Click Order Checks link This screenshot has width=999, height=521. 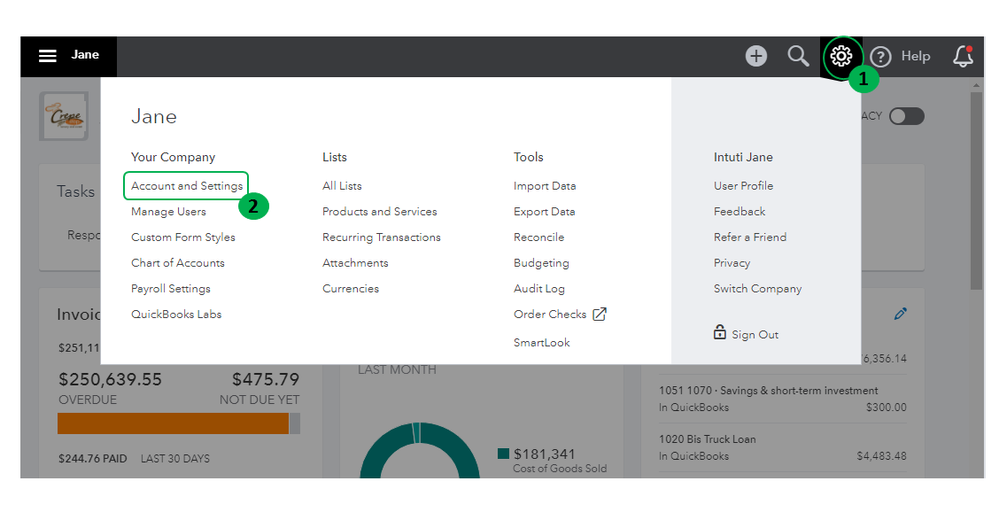point(550,314)
